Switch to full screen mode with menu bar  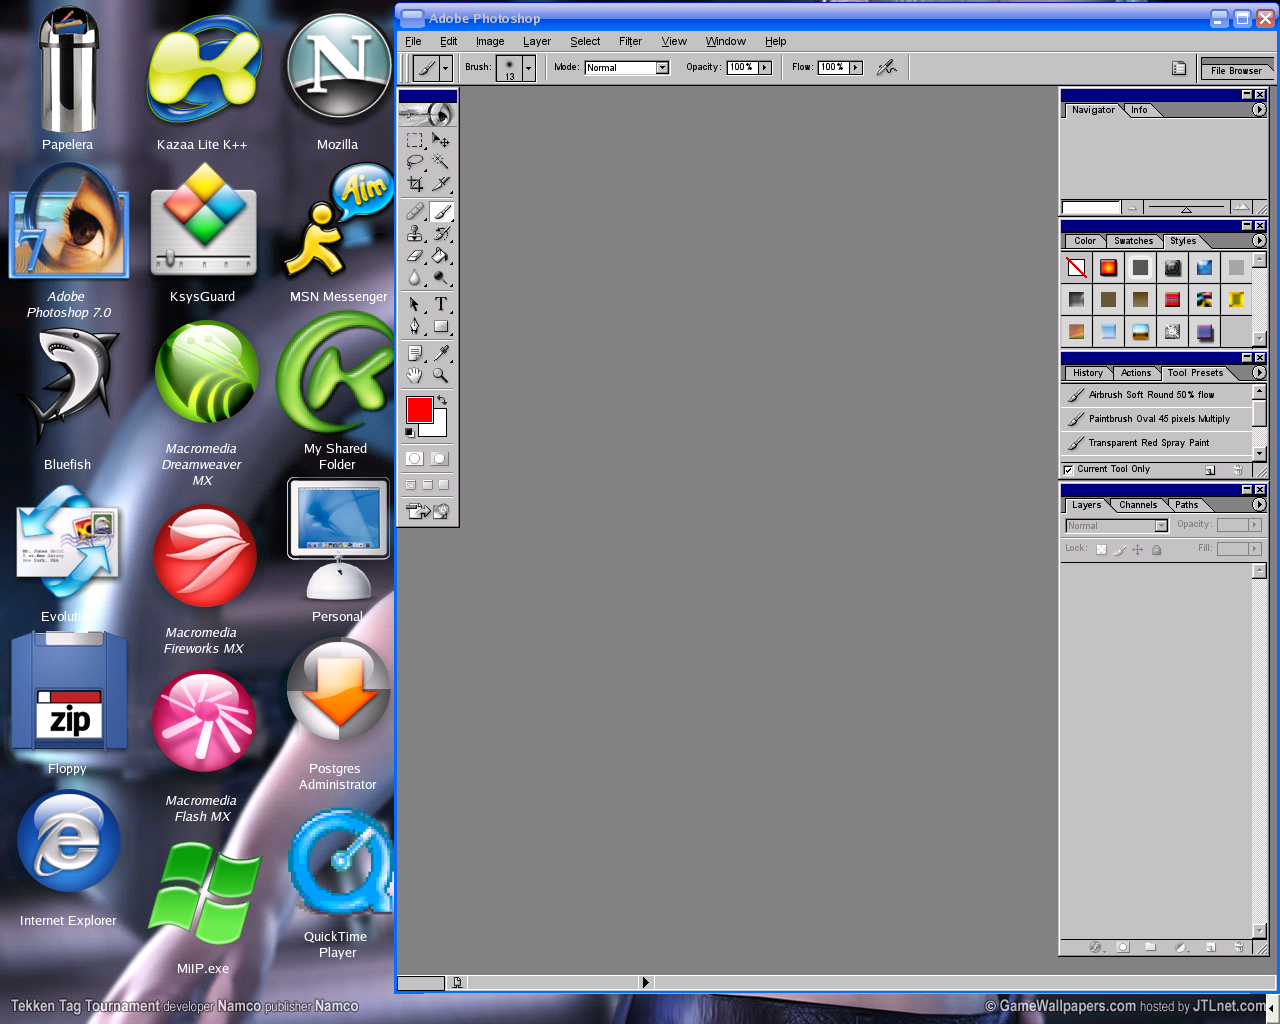pos(427,484)
